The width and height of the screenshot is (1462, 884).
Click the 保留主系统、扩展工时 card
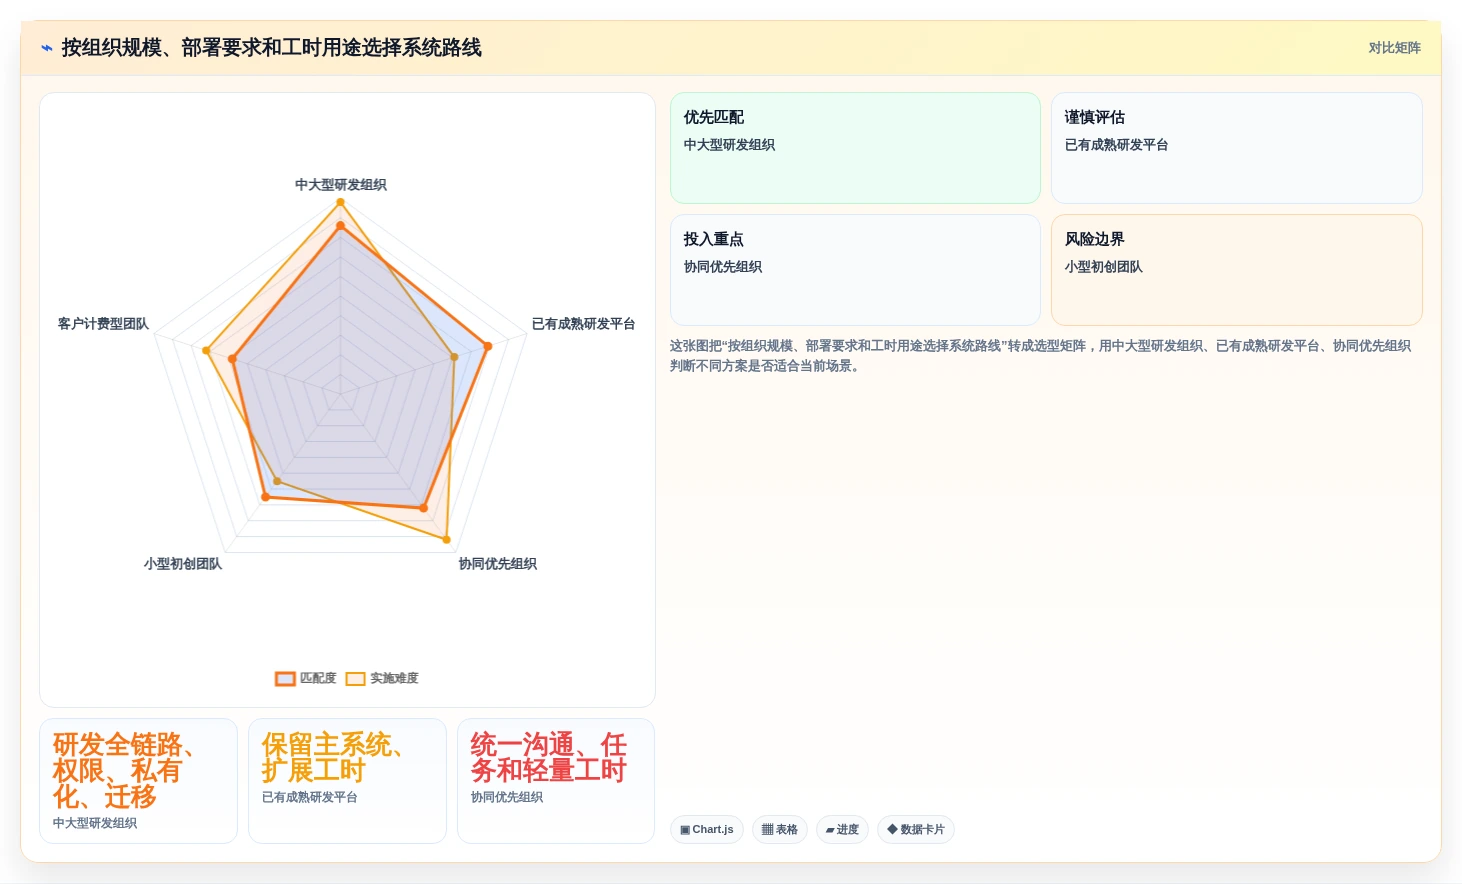[347, 781]
